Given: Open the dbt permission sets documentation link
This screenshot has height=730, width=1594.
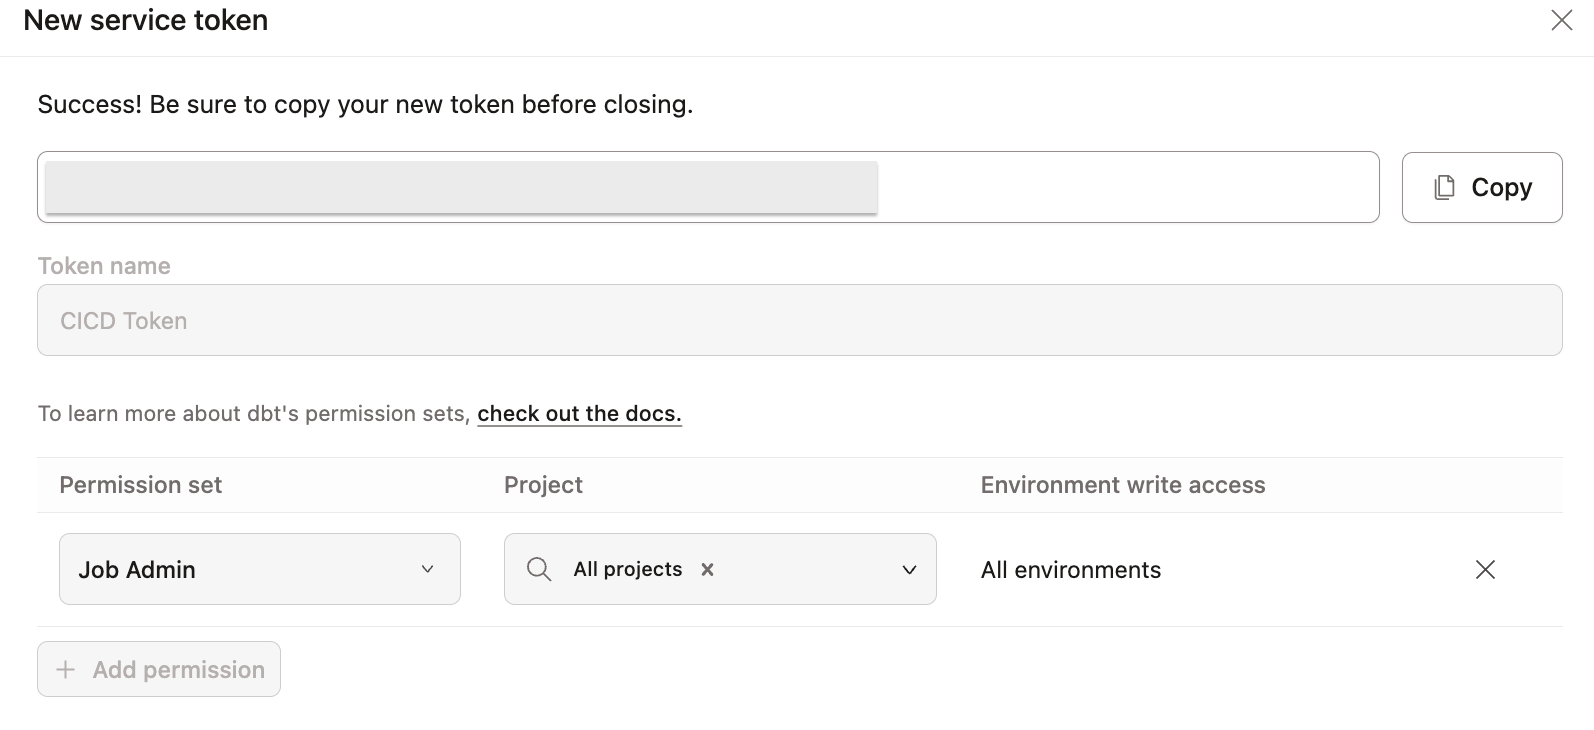Looking at the screenshot, I should (x=579, y=413).
